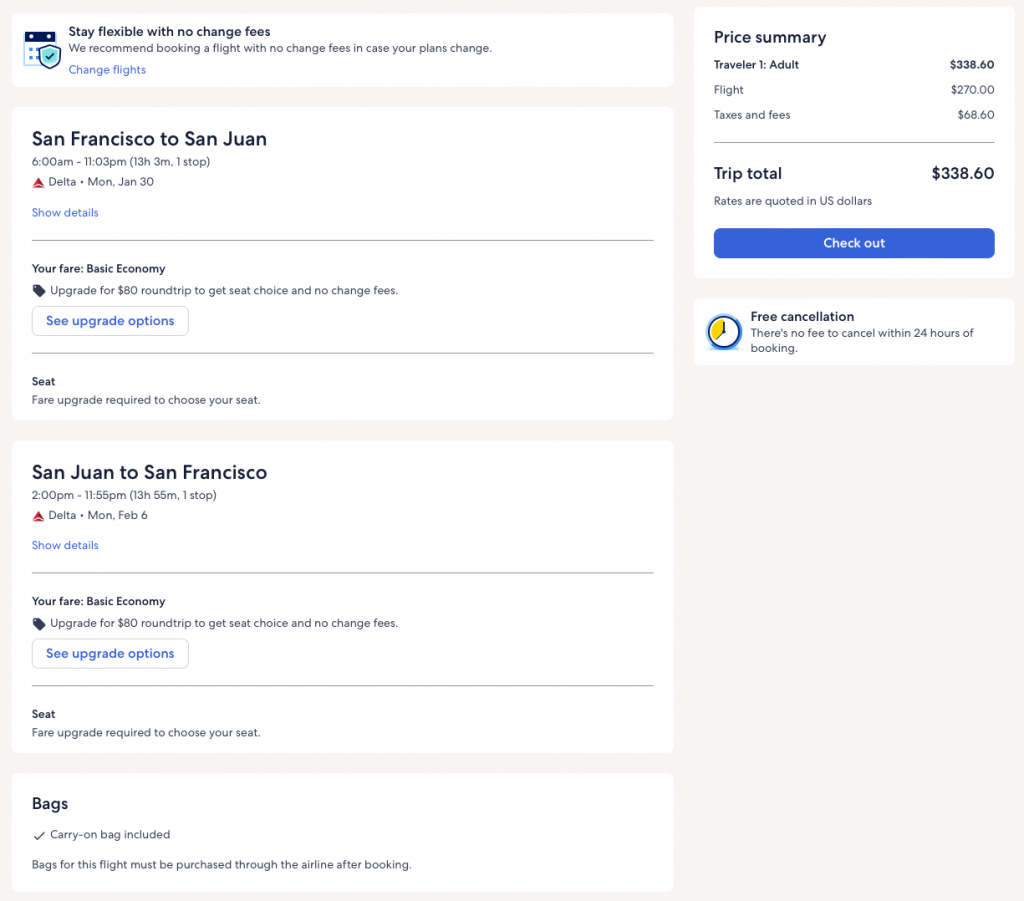Click the clock icon beside Free cancellation
Image resolution: width=1024 pixels, height=901 pixels.
724,332
